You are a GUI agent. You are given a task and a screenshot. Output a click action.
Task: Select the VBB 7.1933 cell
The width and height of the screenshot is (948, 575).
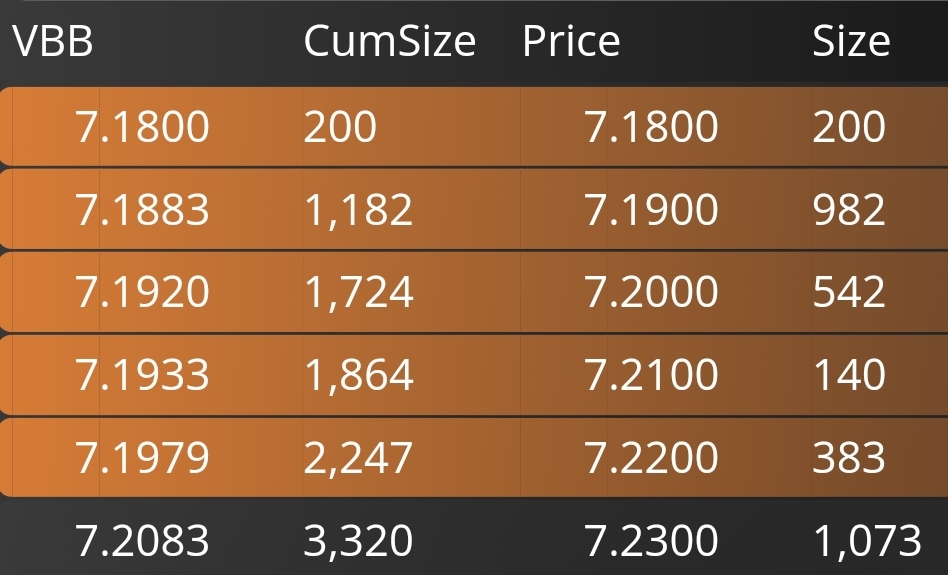[x=142, y=374]
